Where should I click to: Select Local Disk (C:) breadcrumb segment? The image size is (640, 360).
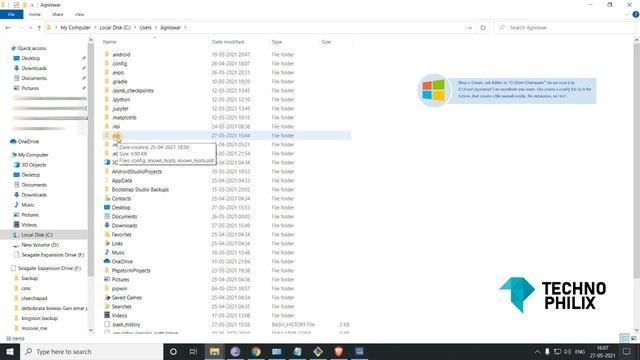115,28
